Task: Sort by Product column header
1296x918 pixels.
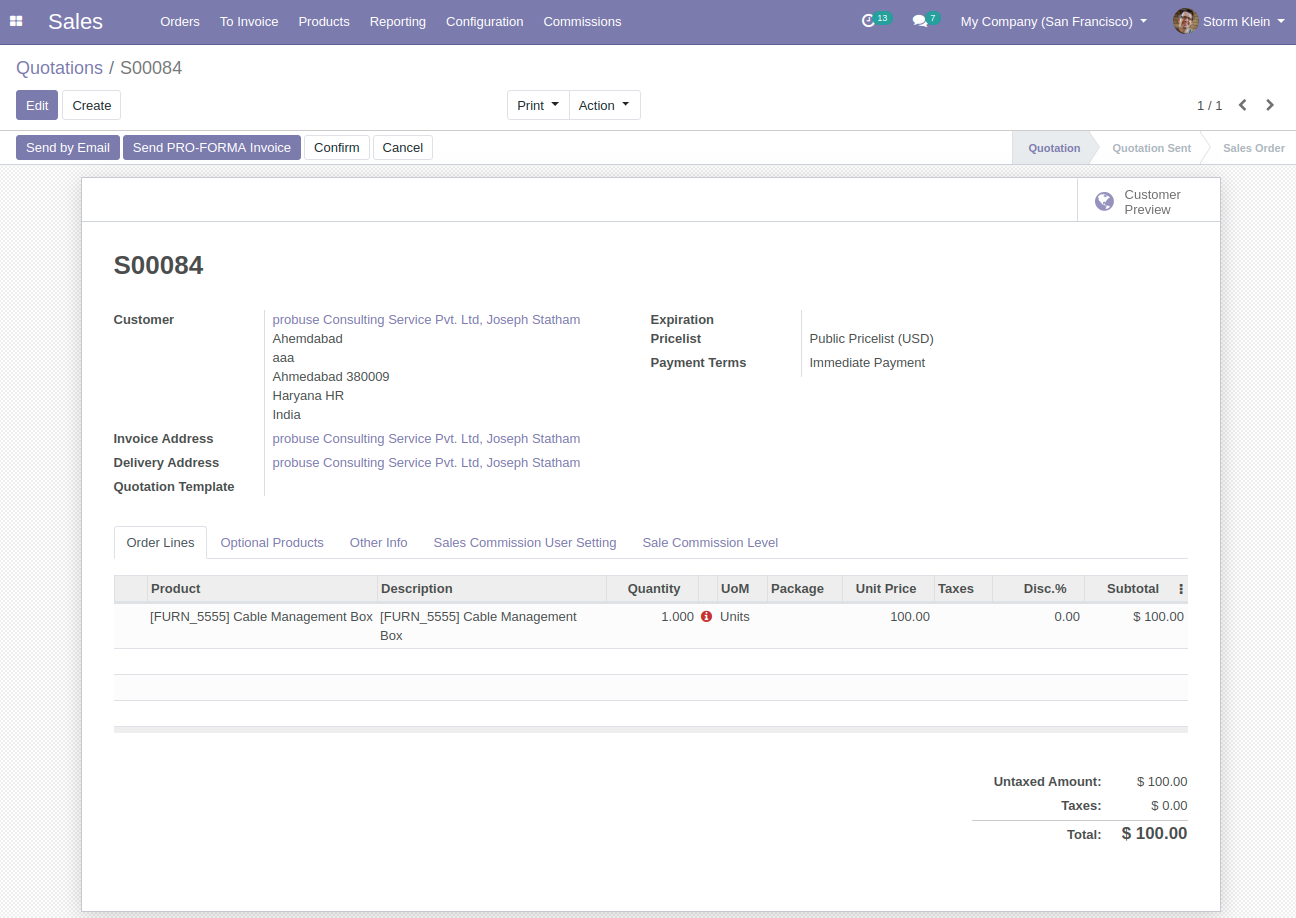Action: pyautogui.click(x=262, y=589)
